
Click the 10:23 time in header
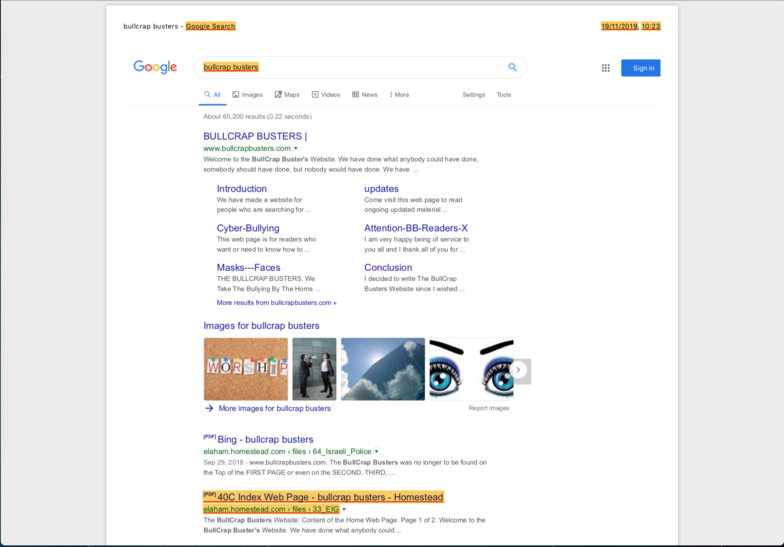point(651,26)
